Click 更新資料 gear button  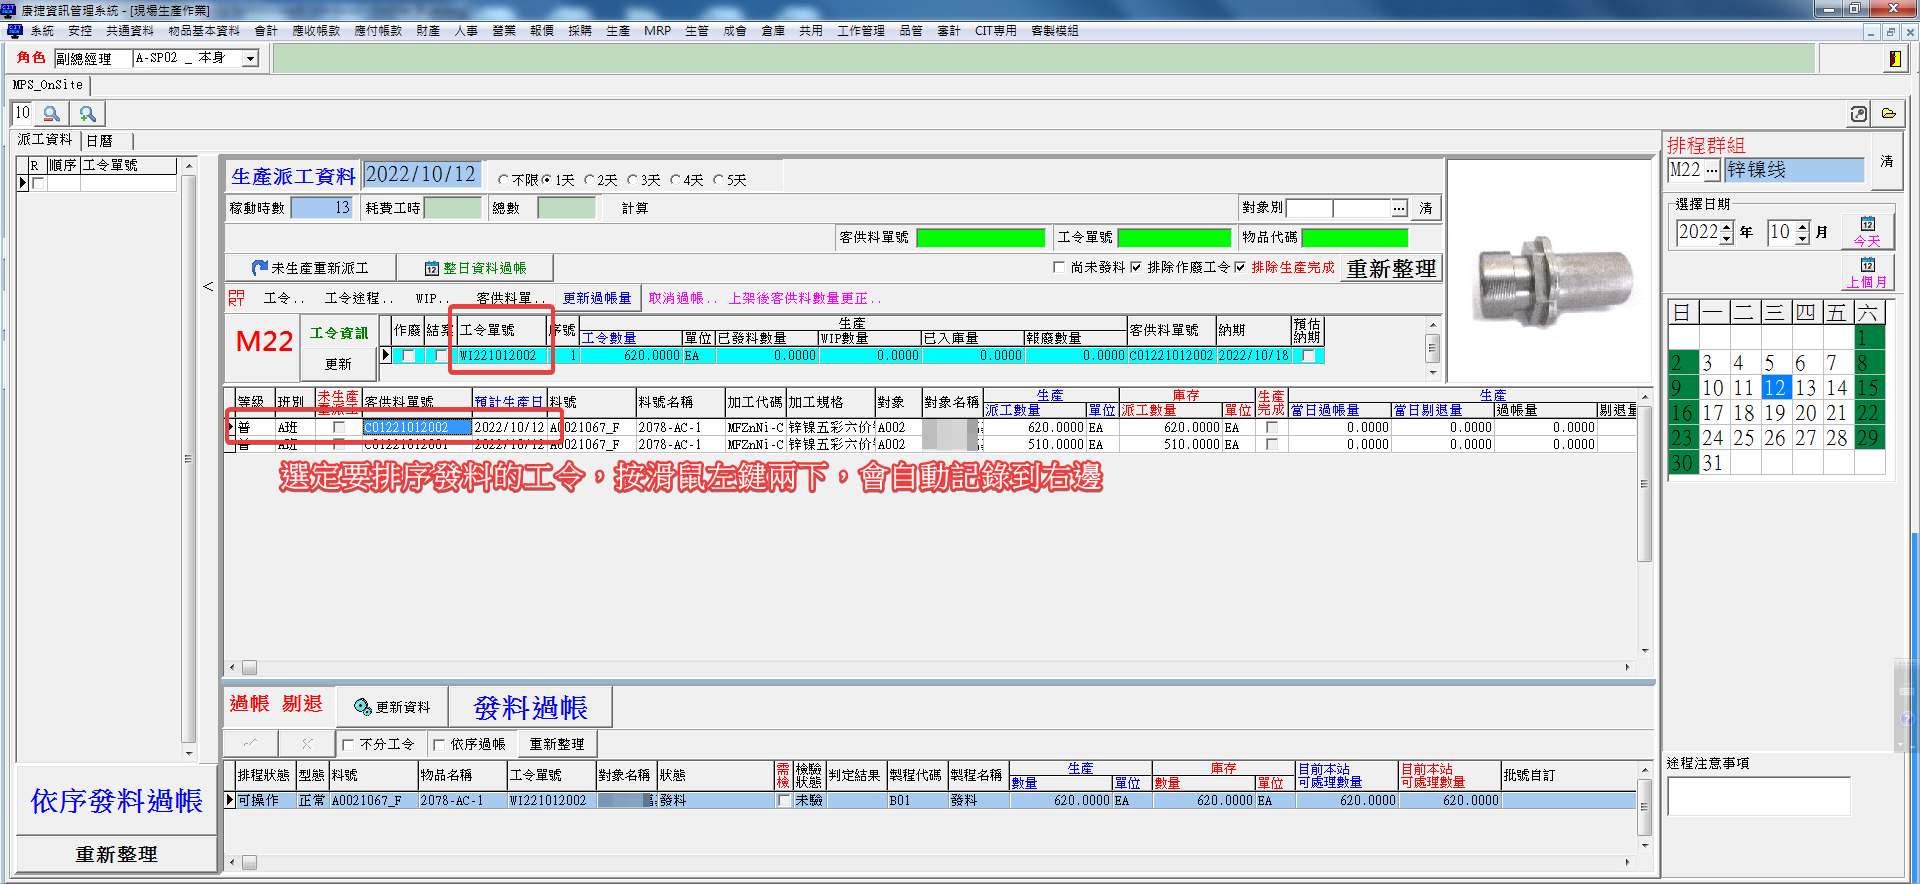(392, 707)
